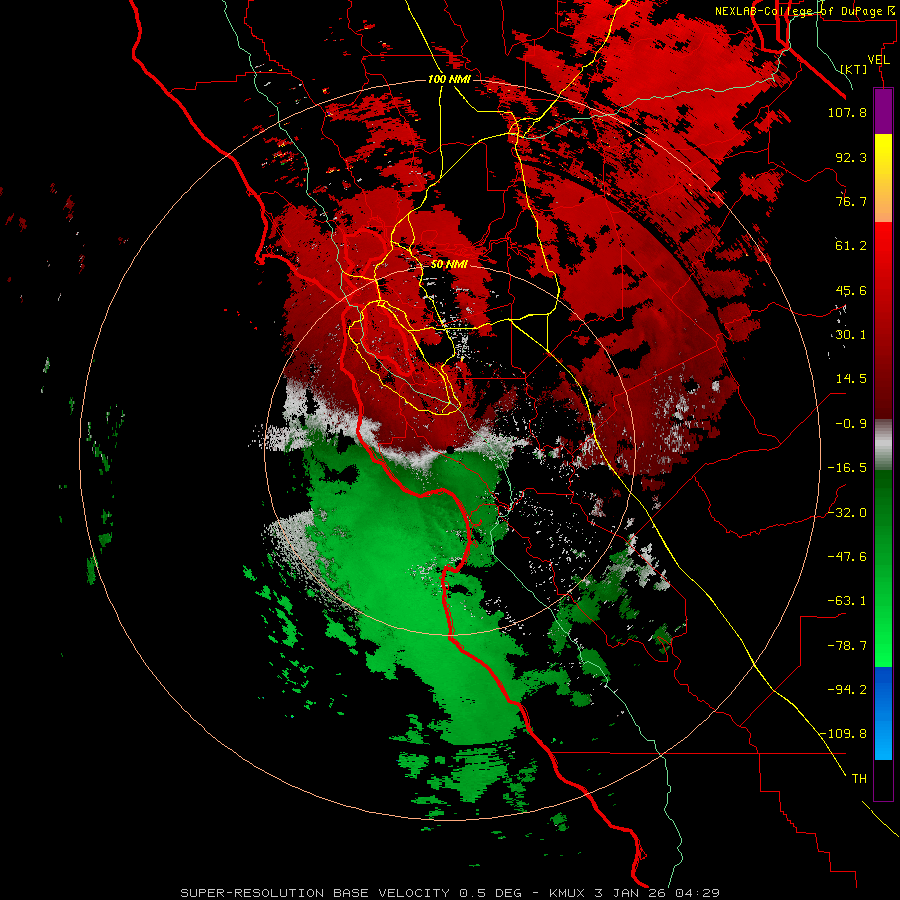
Task: Click the 45.6 velocity scale value
Action: 851,290
